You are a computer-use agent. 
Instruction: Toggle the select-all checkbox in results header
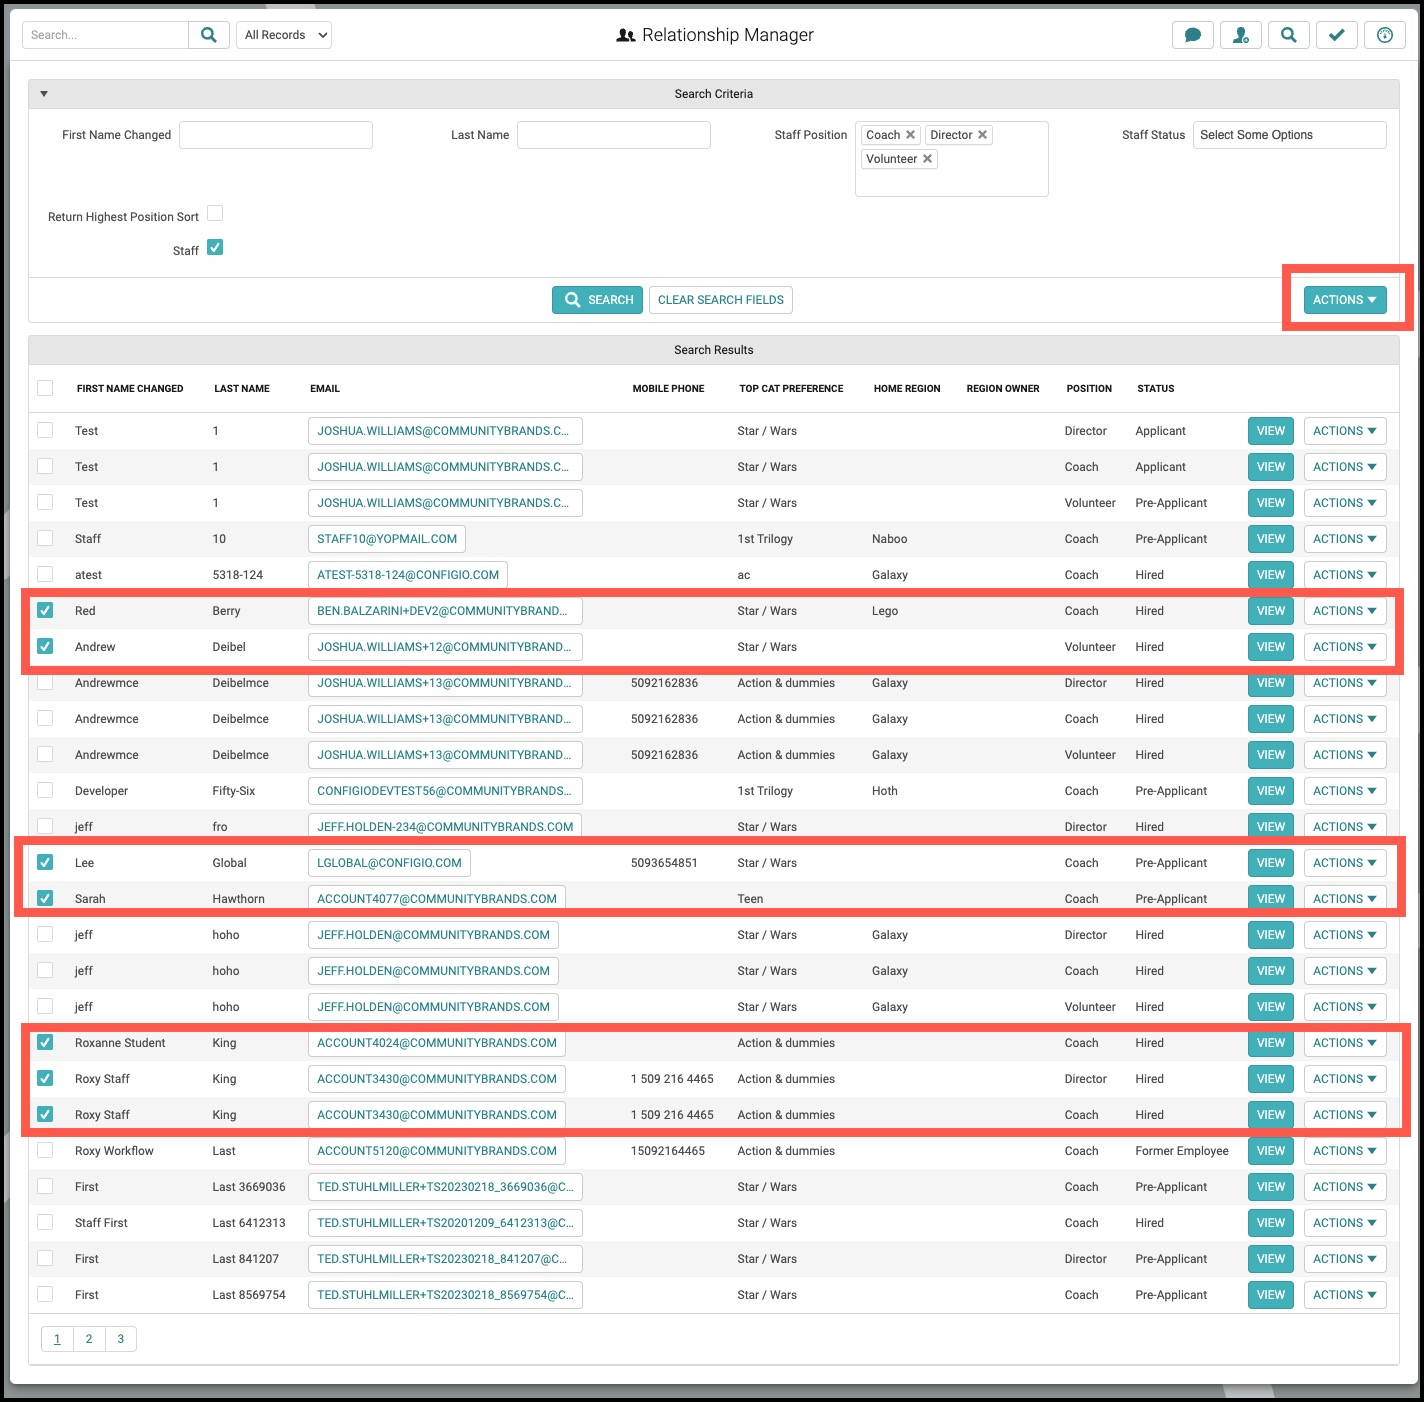[45, 388]
